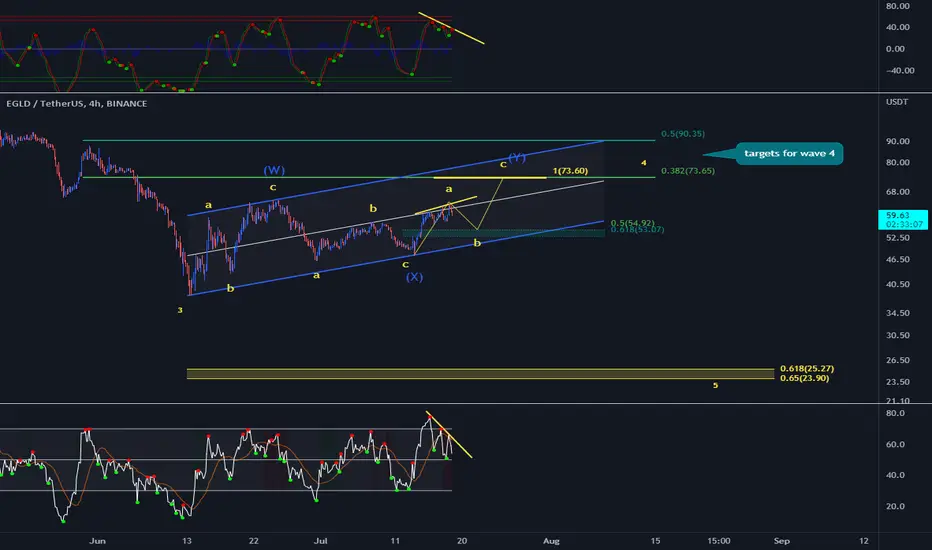932x550 pixels.
Task: Click the Jun date on the time axis
Action: (x=97, y=540)
